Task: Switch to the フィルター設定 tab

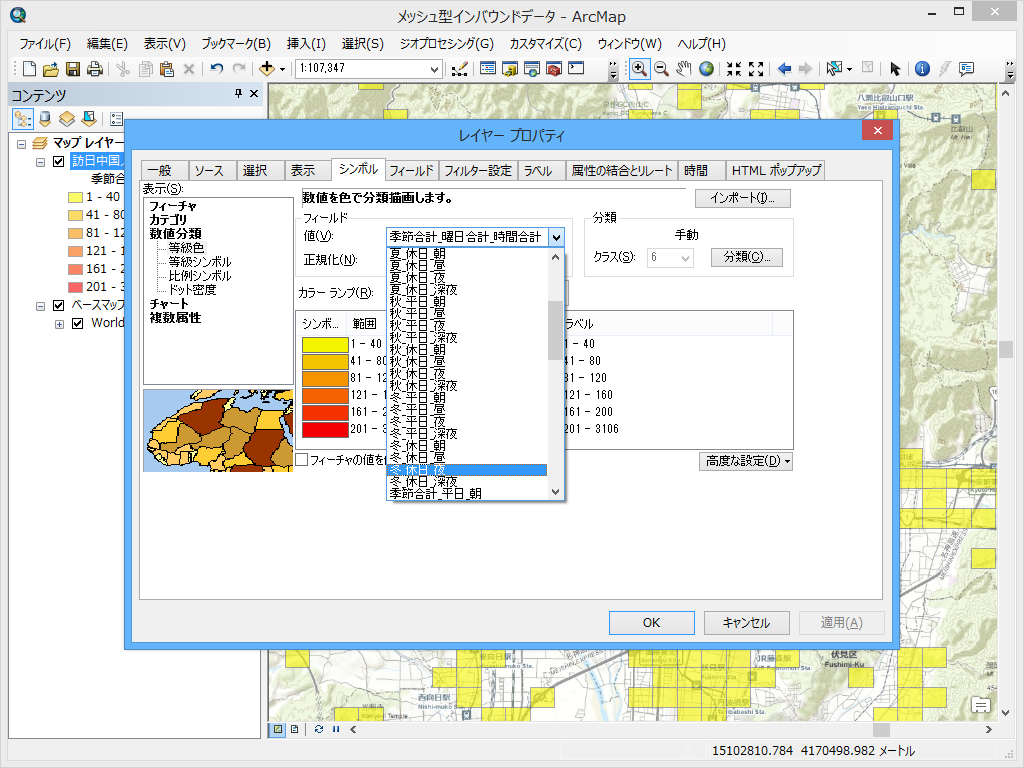Action: coord(478,170)
